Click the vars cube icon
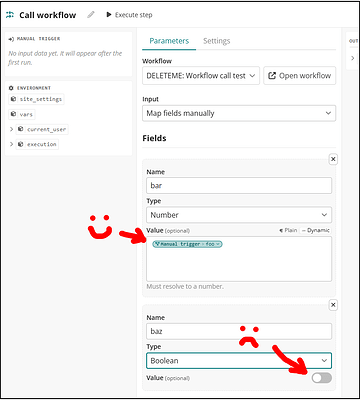The width and height of the screenshot is (360, 400). coord(13,114)
